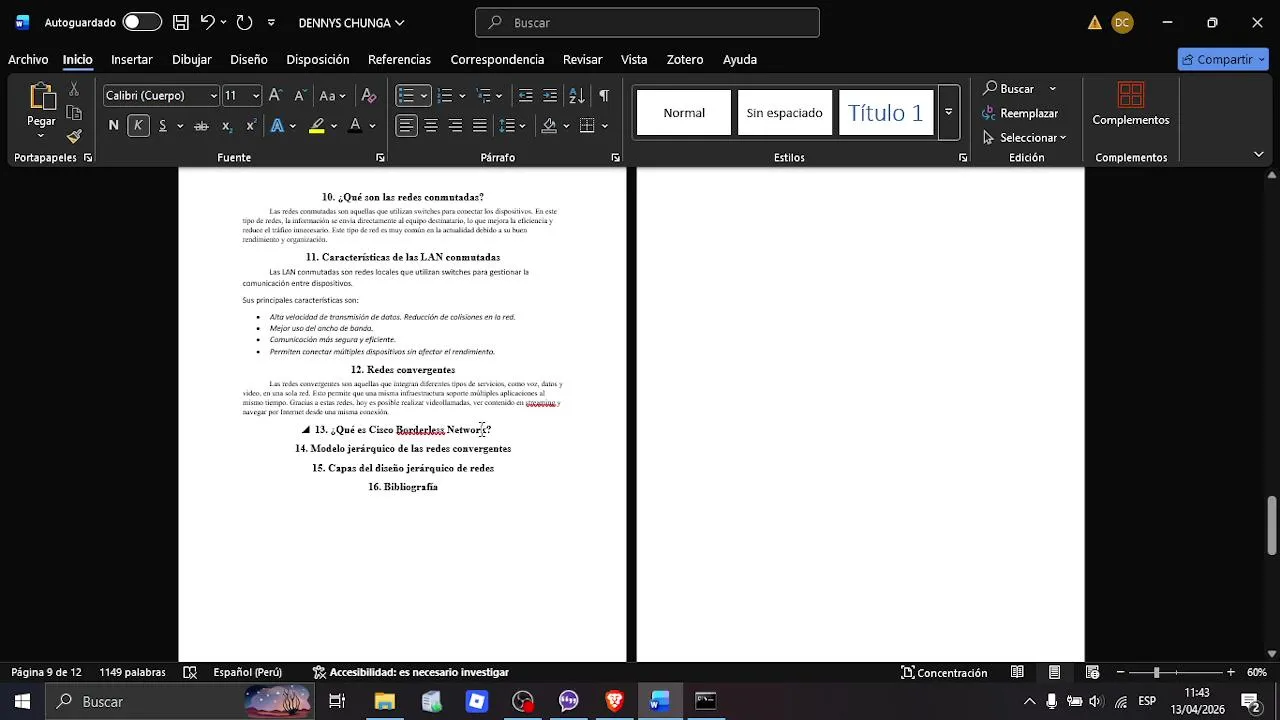Expand the borders dropdown arrow
Viewport: 1280px width, 720px height.
[x=605, y=126]
